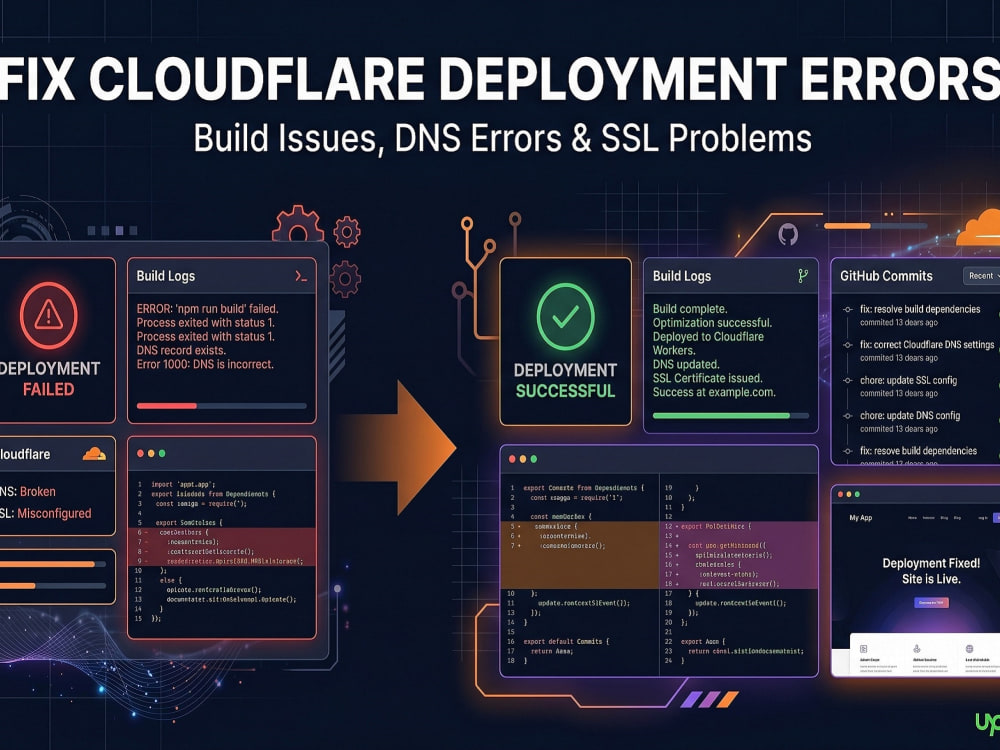Click subtitle 'Build Issues, DNS Errors & SSL Problems'
The image size is (1000, 750).
[x=503, y=138]
